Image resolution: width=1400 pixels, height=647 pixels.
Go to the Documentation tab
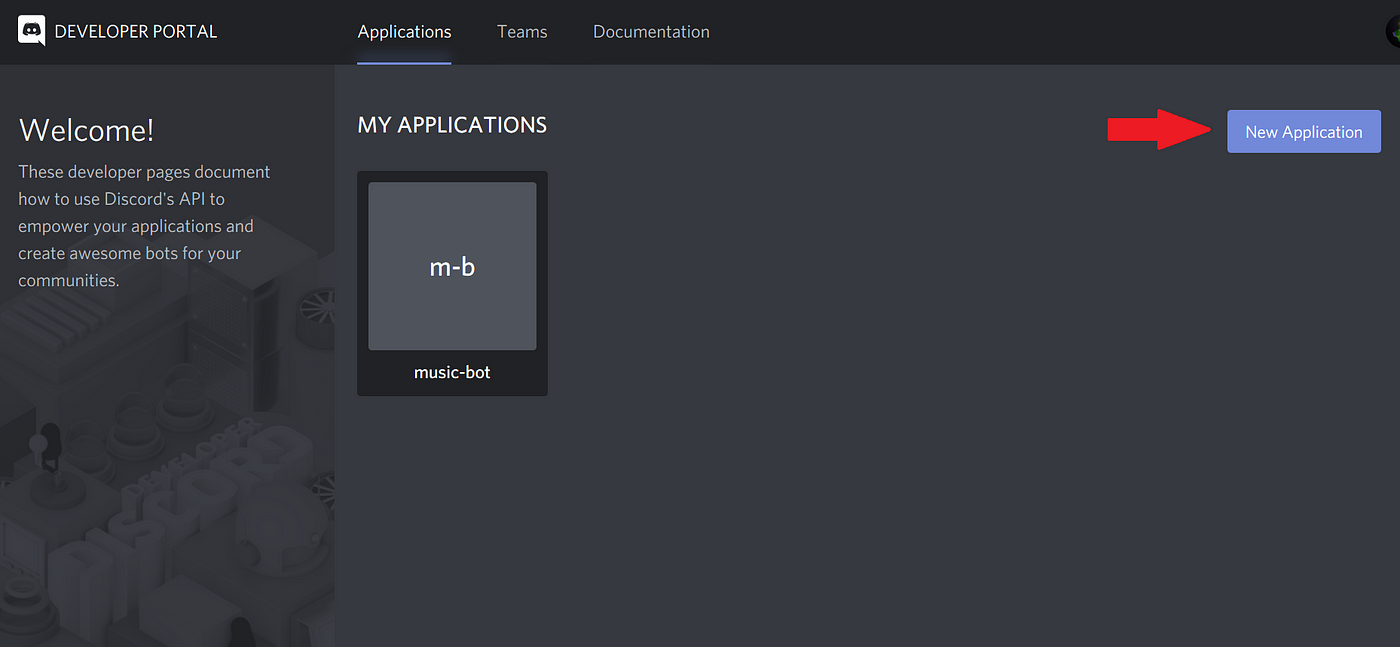tap(651, 32)
